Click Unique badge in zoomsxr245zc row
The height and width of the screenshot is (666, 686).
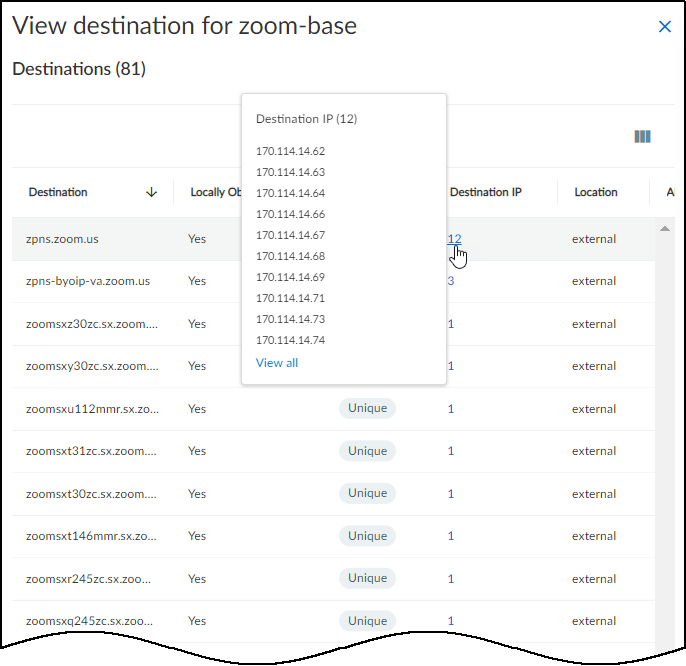point(367,578)
